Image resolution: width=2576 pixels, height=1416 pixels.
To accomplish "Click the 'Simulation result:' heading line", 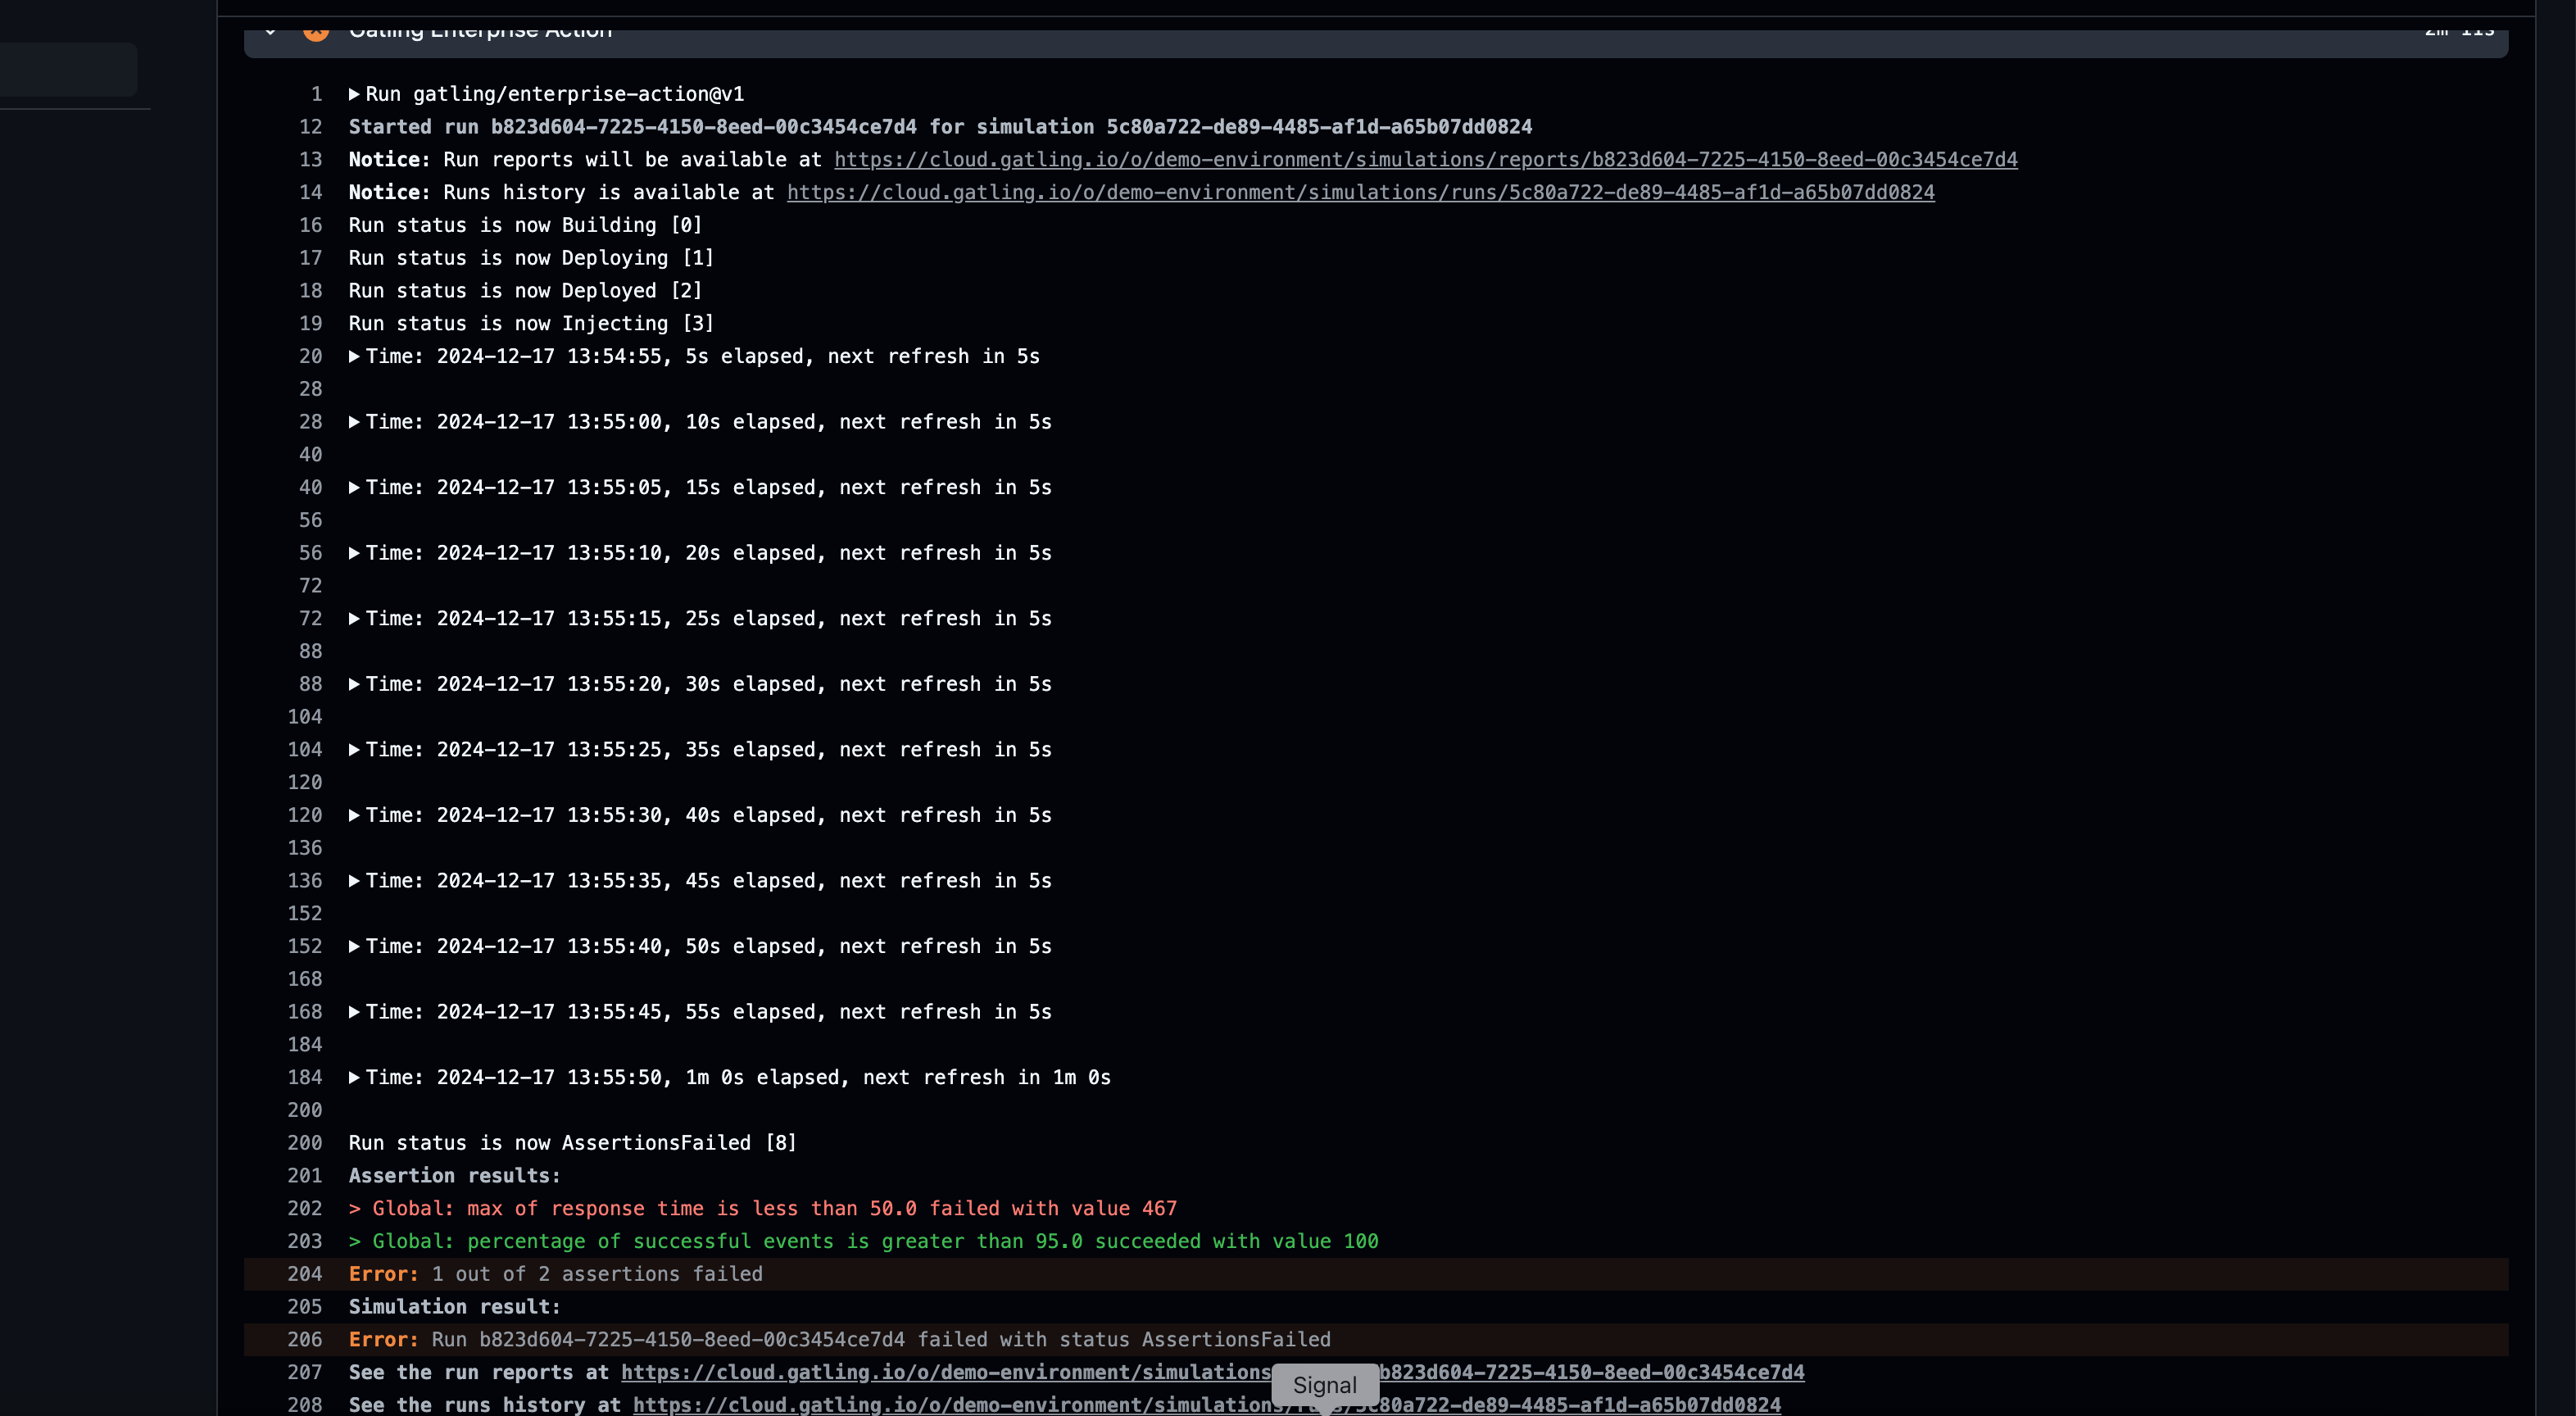I will pyautogui.click(x=454, y=1307).
